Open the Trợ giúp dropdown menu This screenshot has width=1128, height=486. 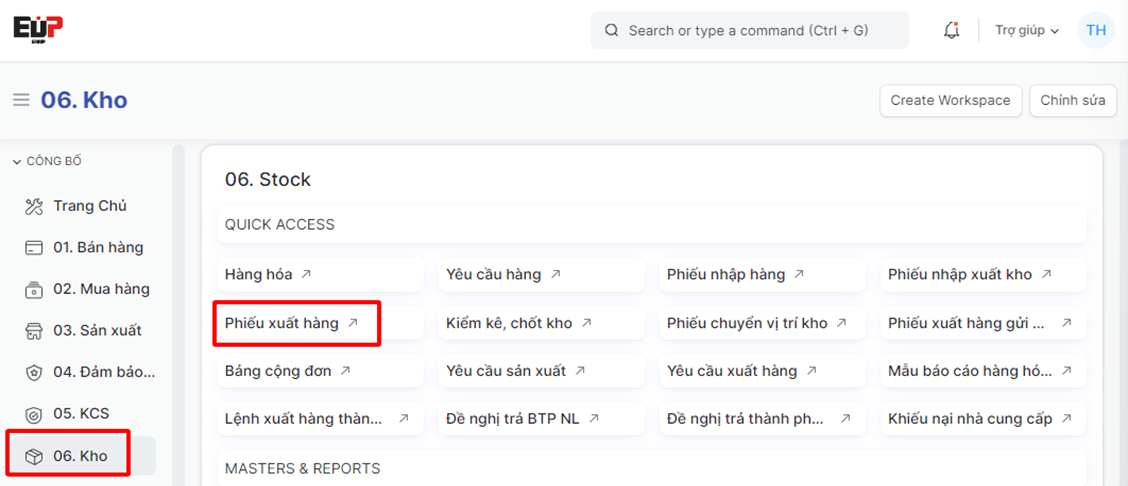point(1026,31)
